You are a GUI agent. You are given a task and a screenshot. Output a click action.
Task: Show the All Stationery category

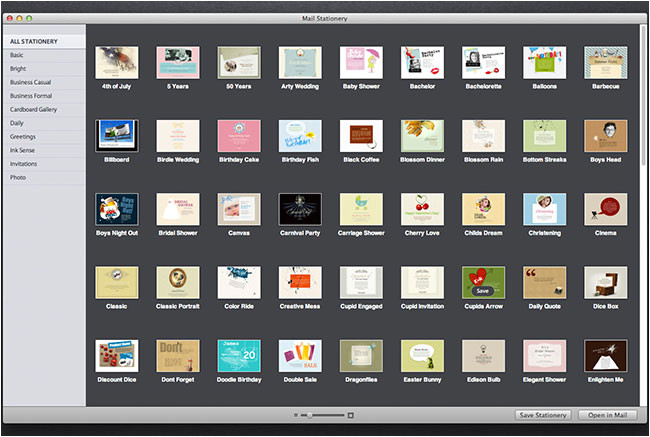point(34,42)
